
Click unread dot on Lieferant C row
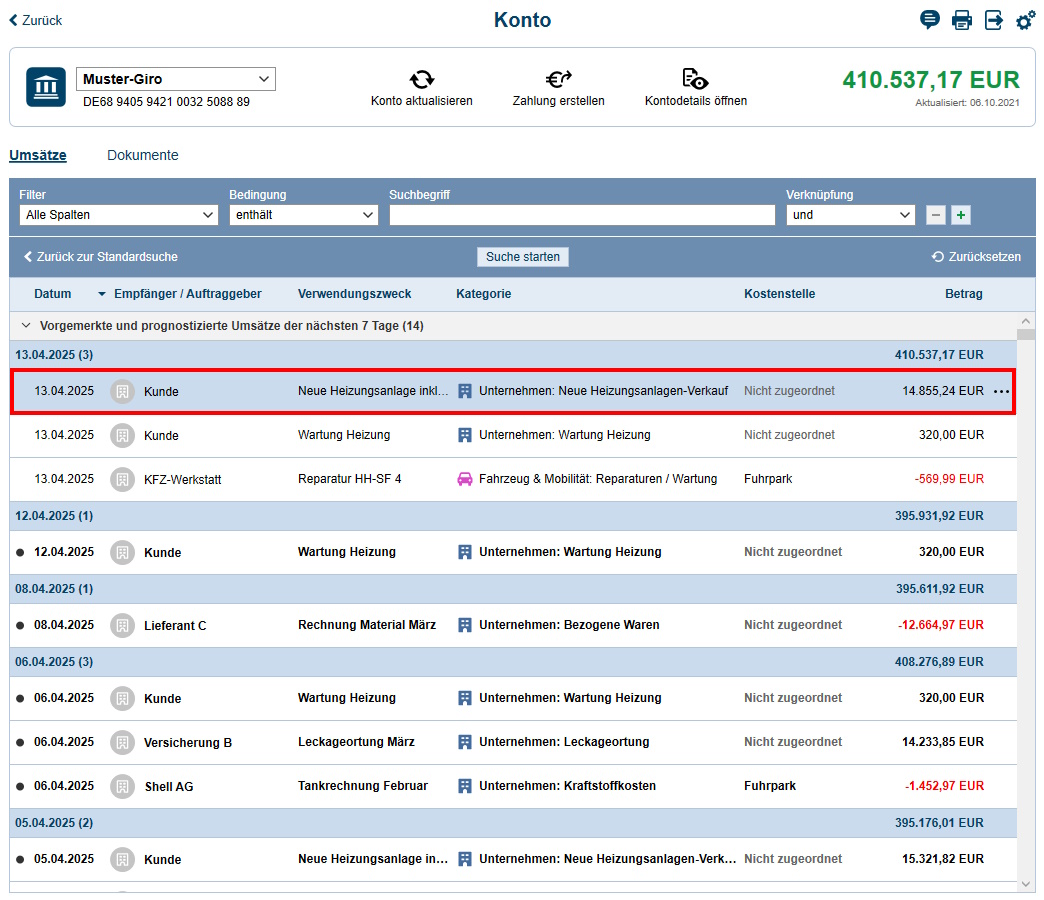coord(20,625)
